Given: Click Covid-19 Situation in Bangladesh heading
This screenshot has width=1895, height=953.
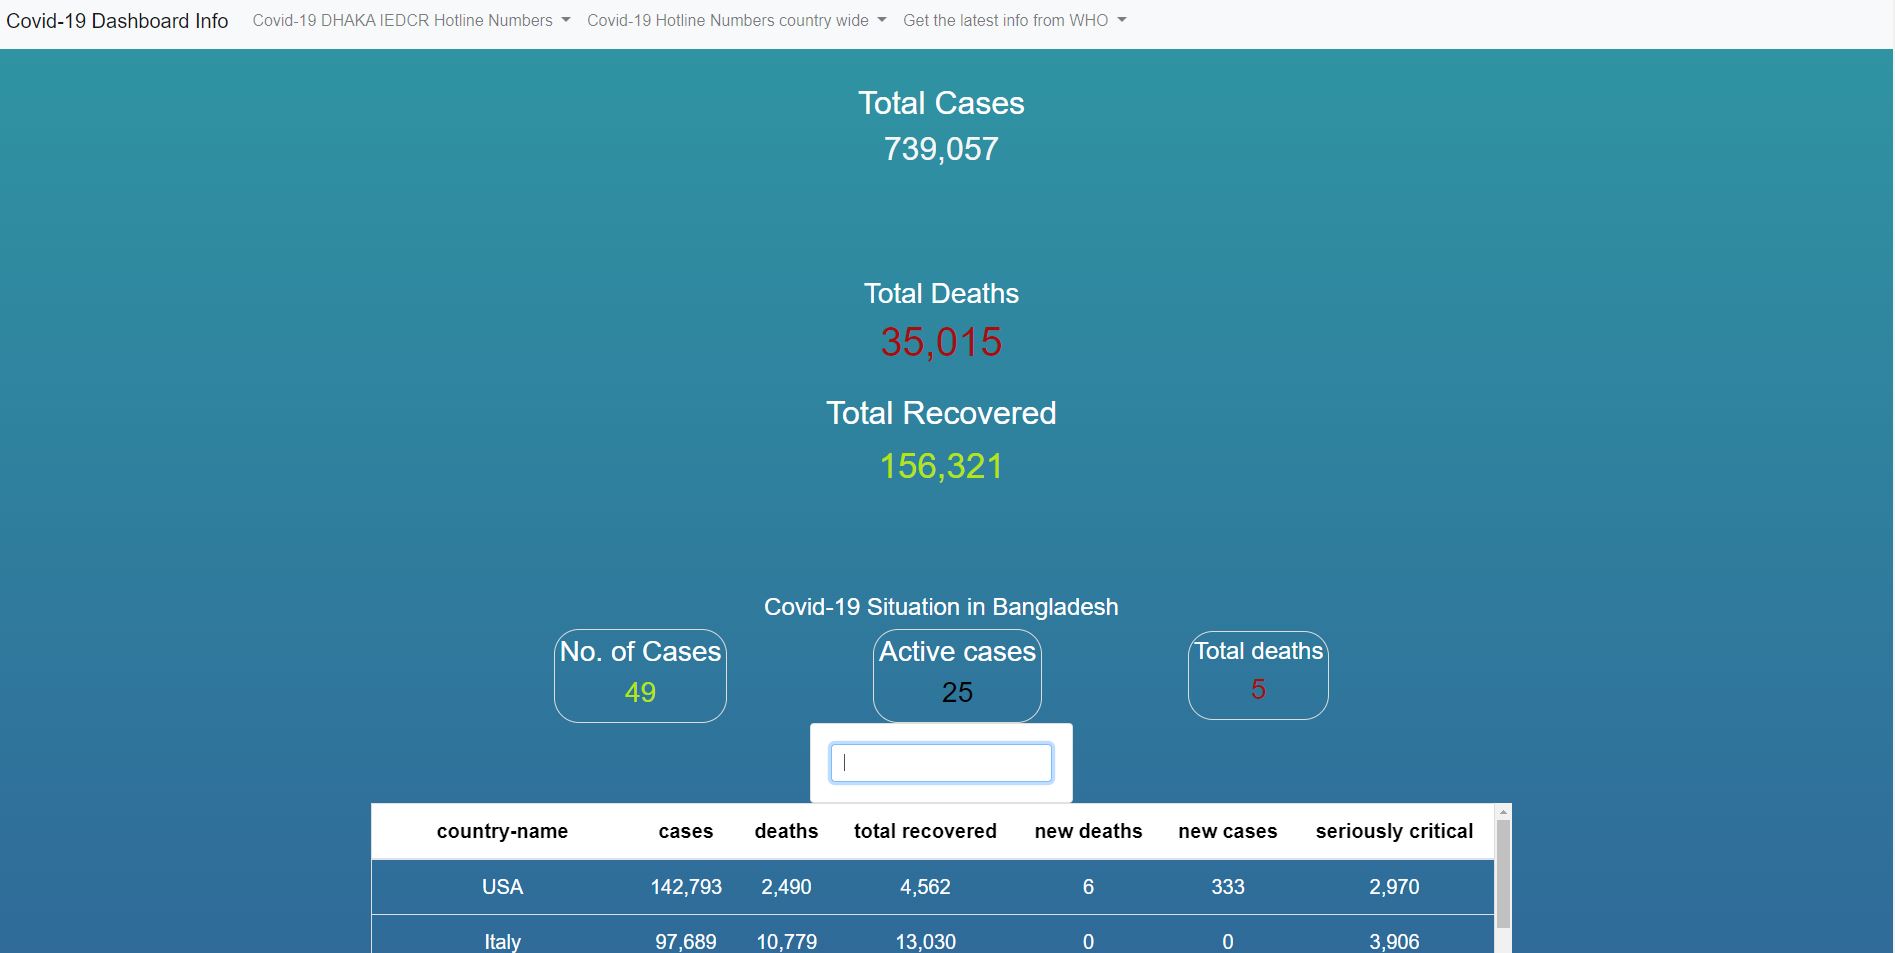Looking at the screenshot, I should point(941,607).
